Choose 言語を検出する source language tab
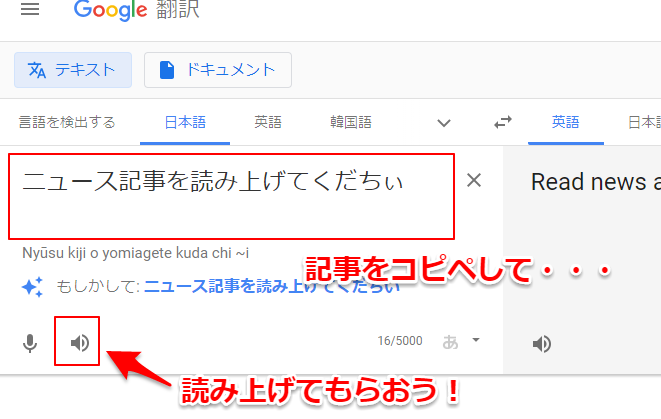This screenshot has height=419, width=661. [67, 122]
